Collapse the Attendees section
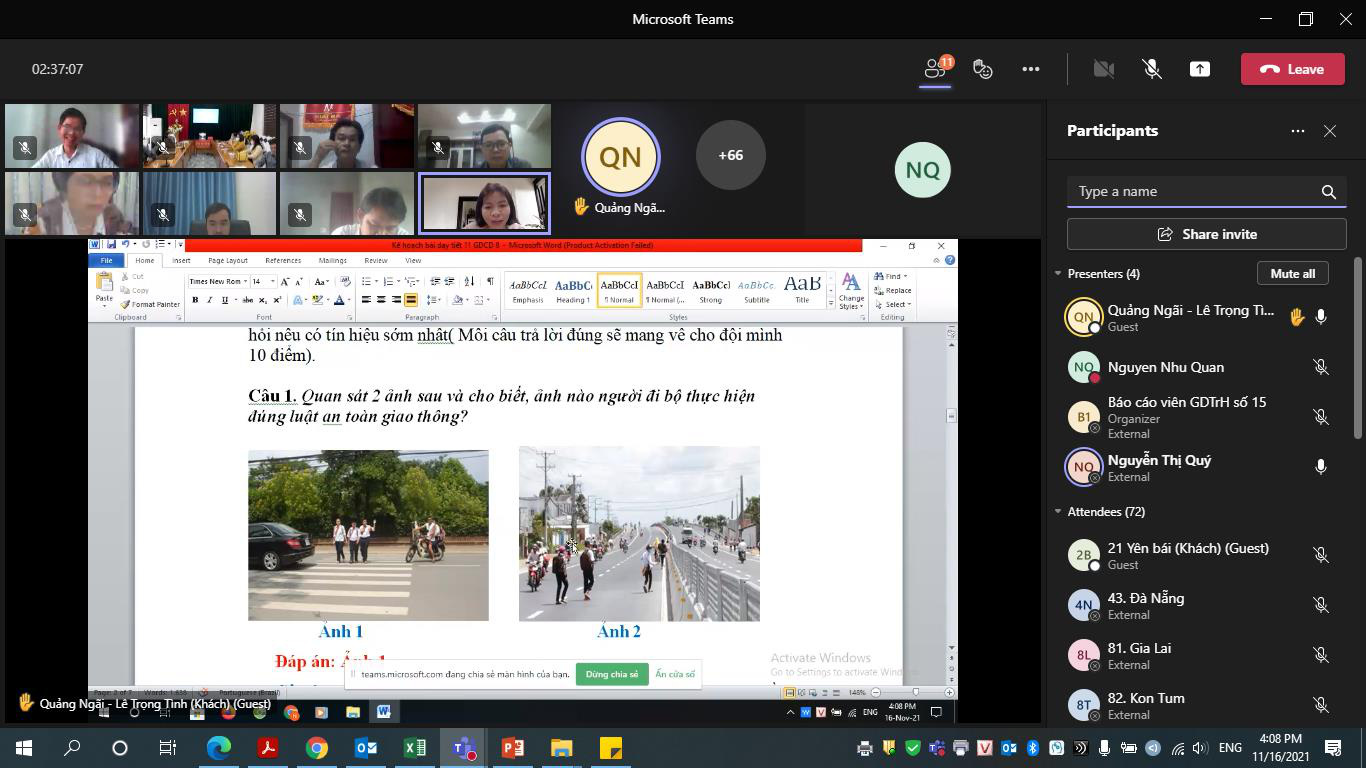The width and height of the screenshot is (1366, 768). tap(1058, 512)
